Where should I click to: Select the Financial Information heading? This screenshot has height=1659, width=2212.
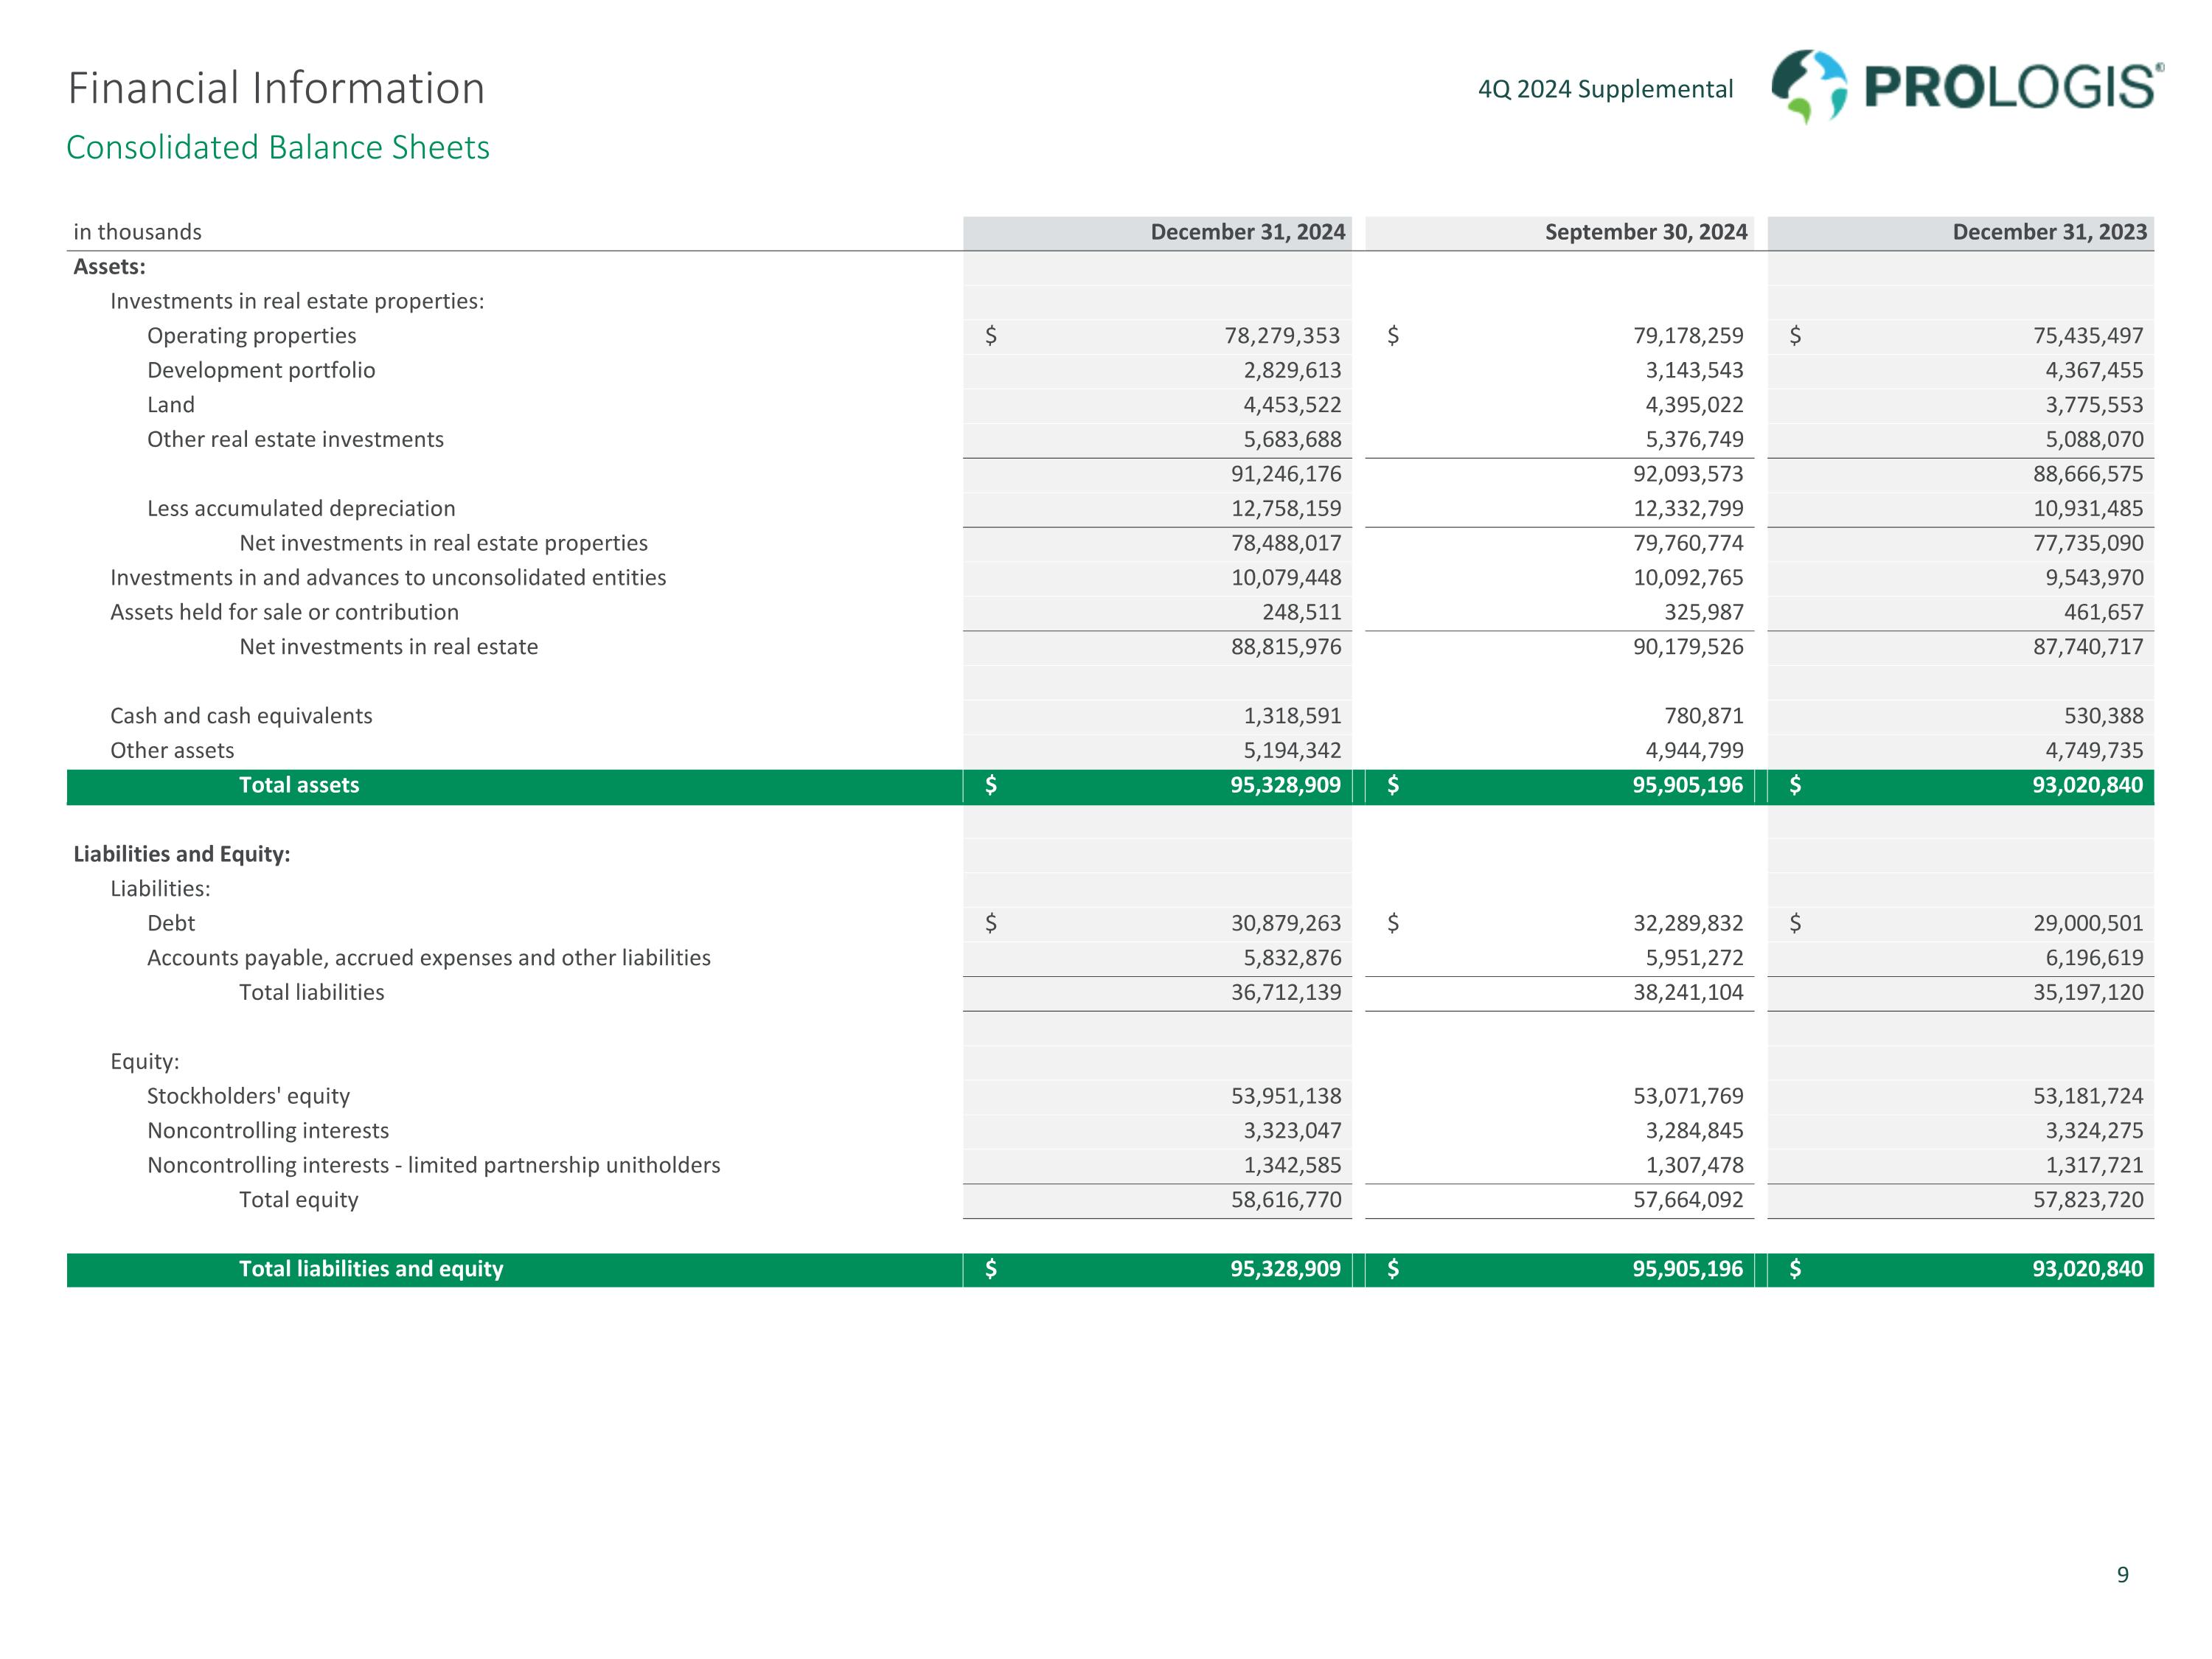point(276,88)
